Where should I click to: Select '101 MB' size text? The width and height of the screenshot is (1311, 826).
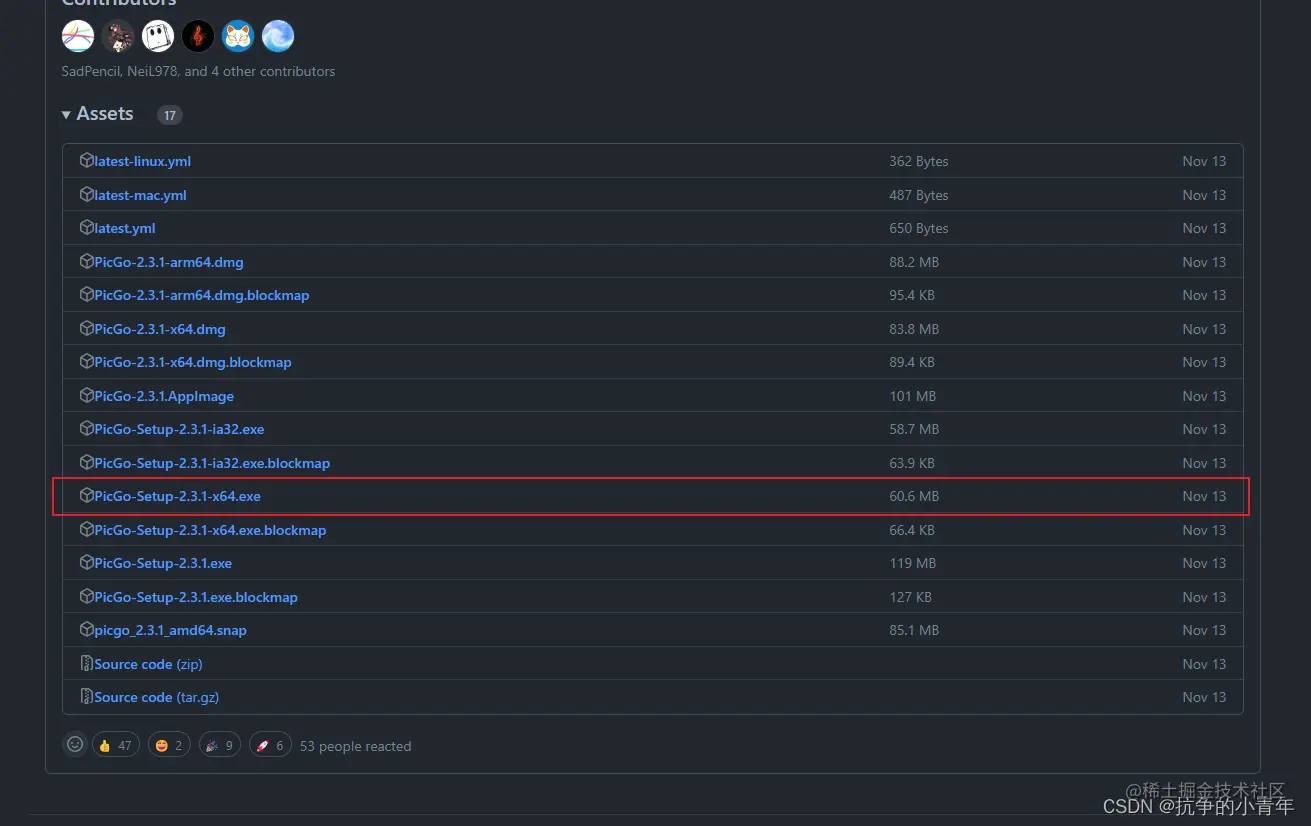(x=912, y=396)
